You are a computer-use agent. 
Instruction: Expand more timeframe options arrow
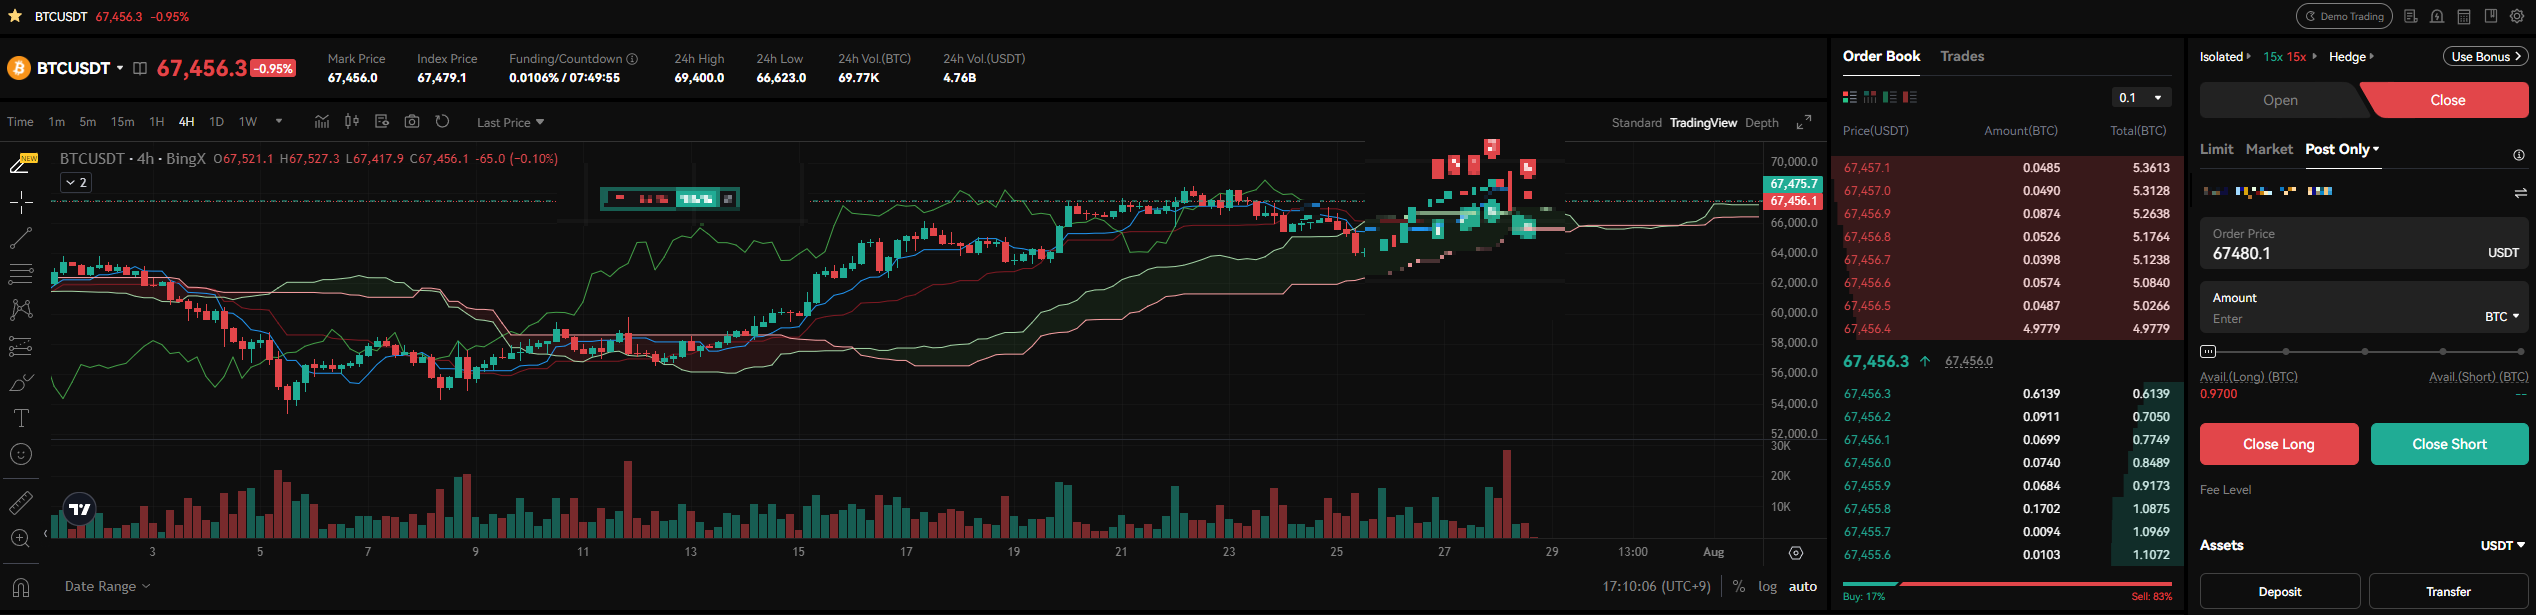click(279, 122)
